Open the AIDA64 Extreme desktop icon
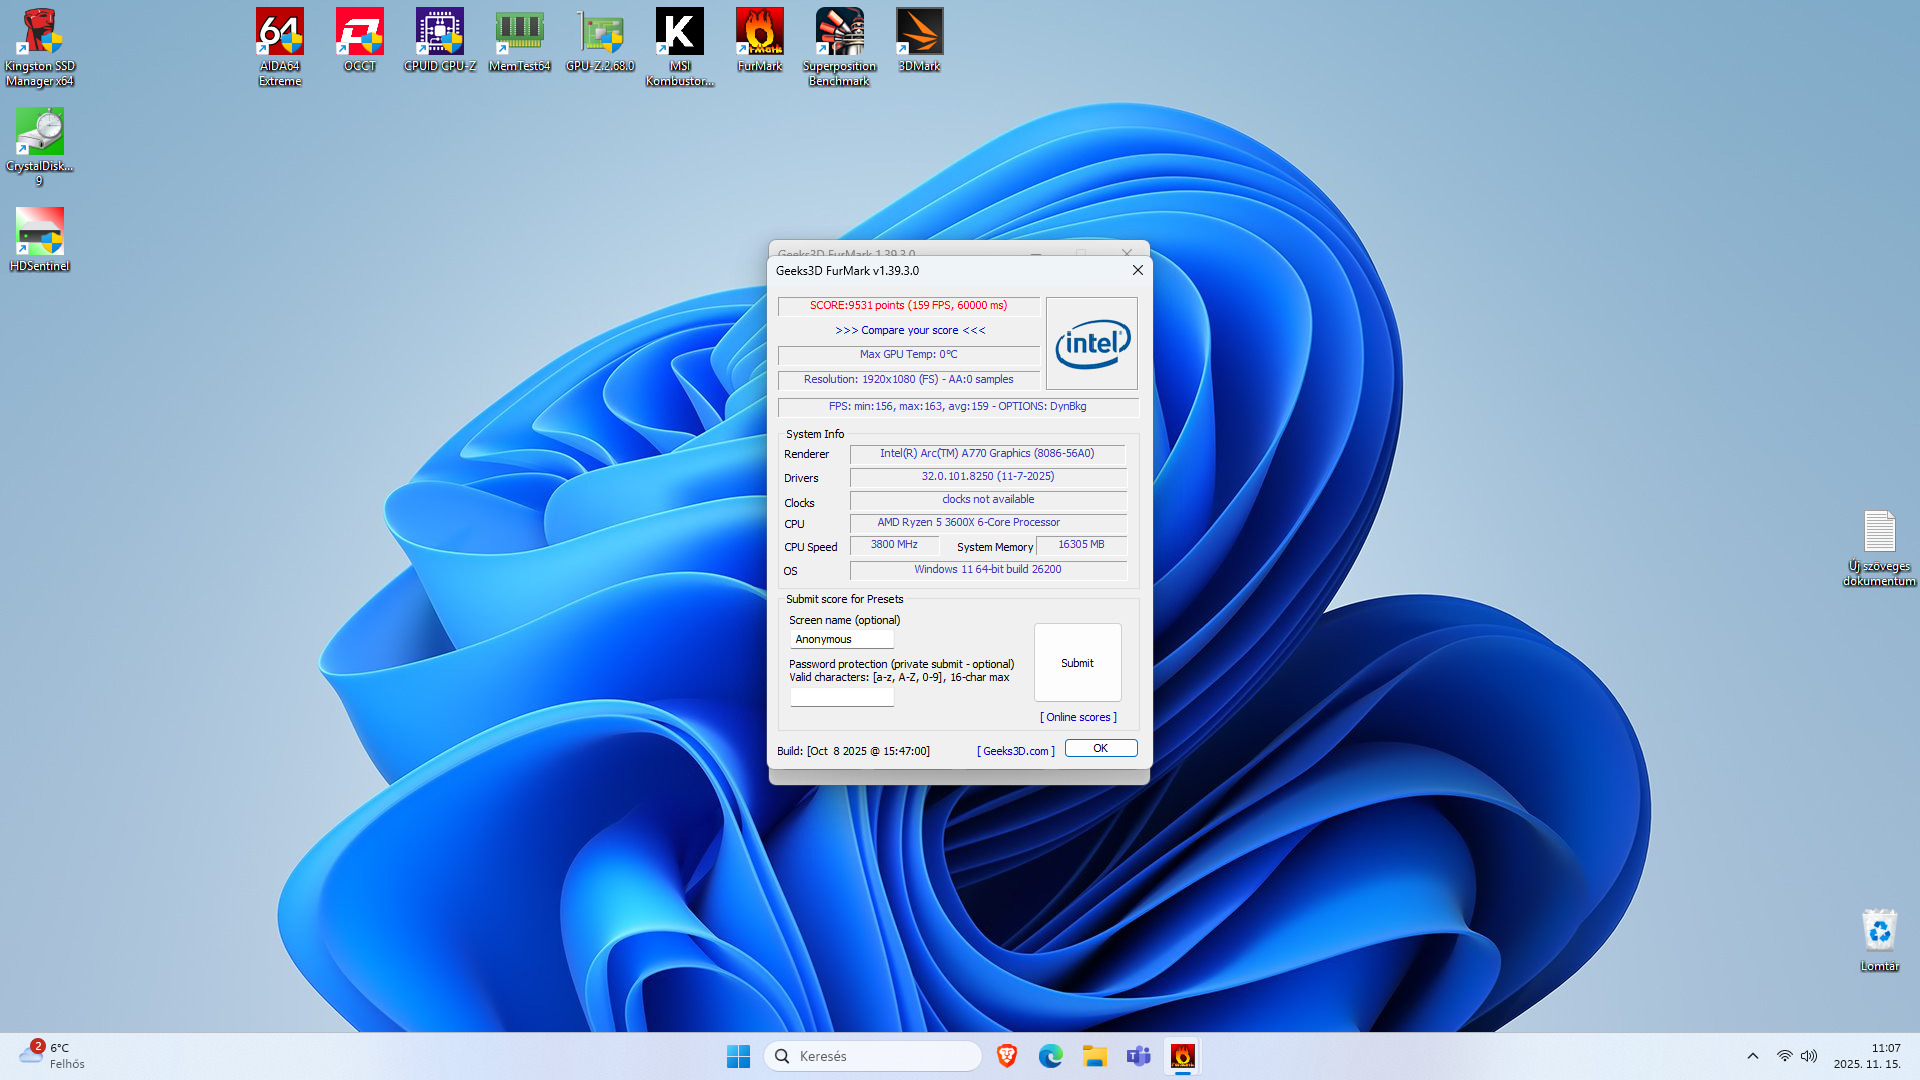 (x=280, y=34)
